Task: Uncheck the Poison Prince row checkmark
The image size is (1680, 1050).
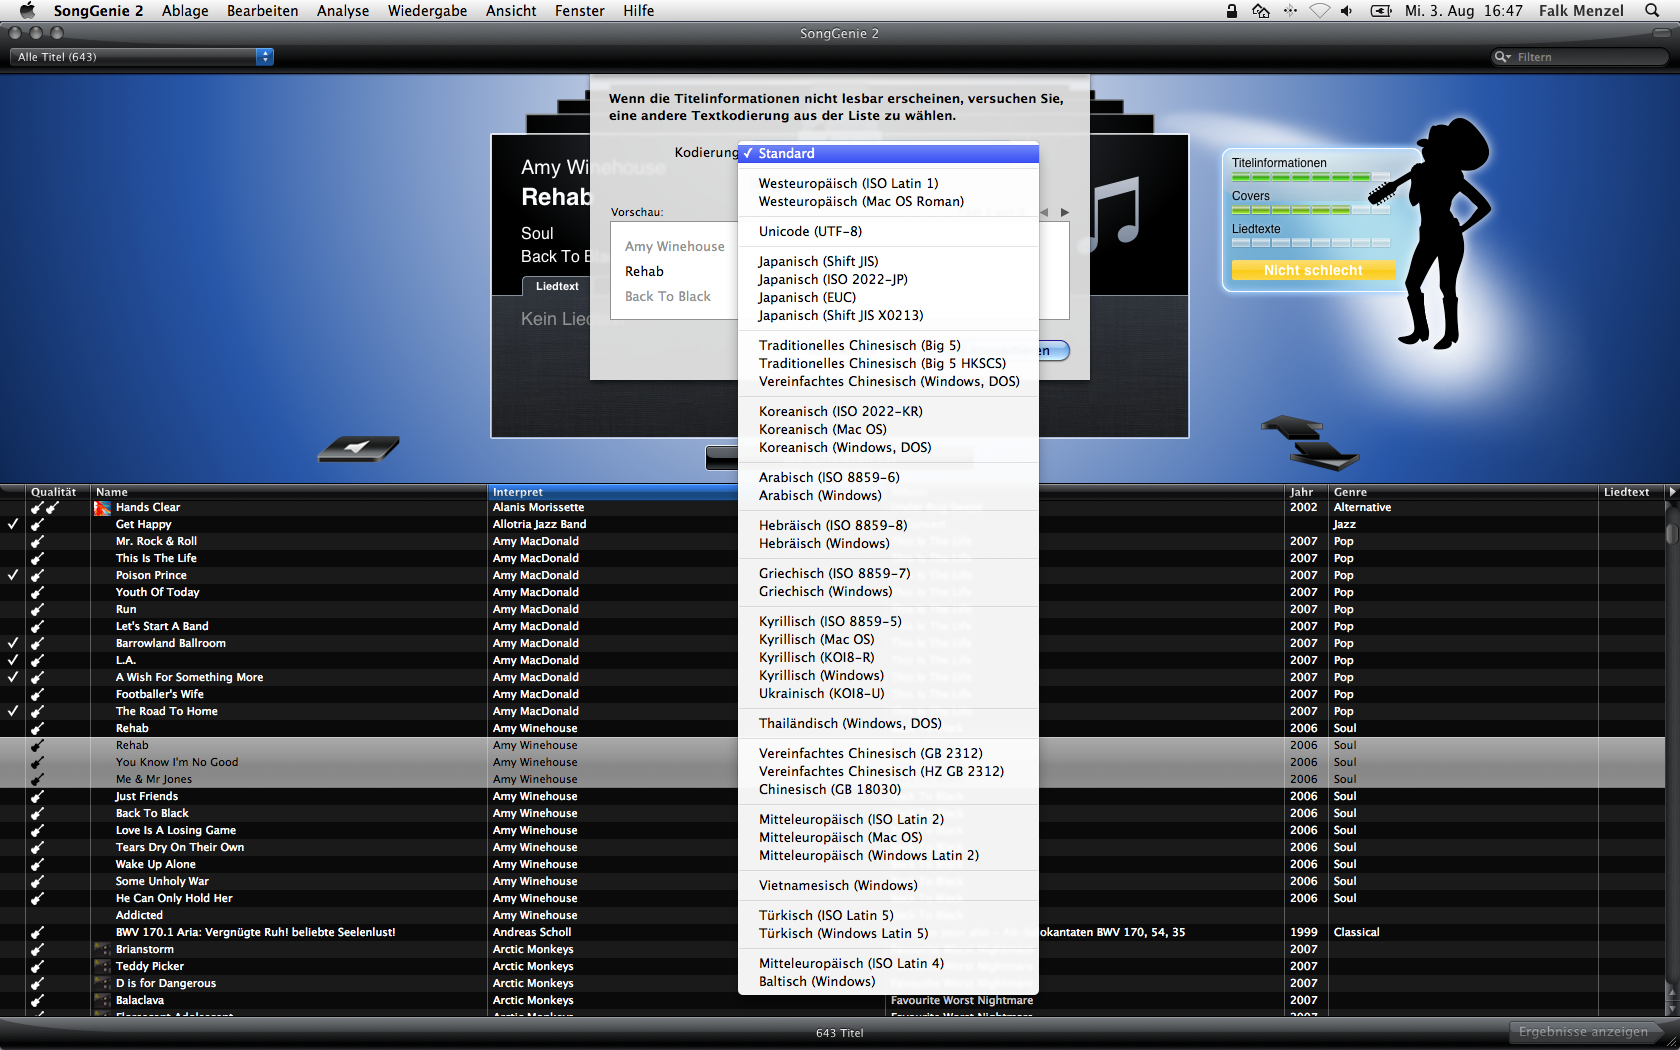Action: [13, 576]
